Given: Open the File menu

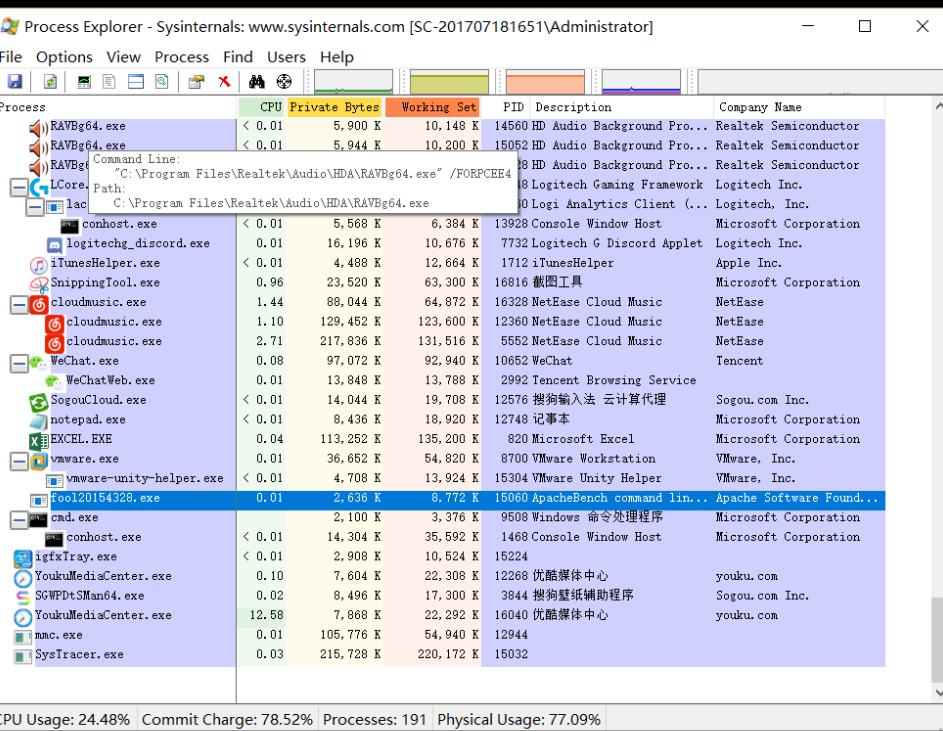Looking at the screenshot, I should coord(11,57).
